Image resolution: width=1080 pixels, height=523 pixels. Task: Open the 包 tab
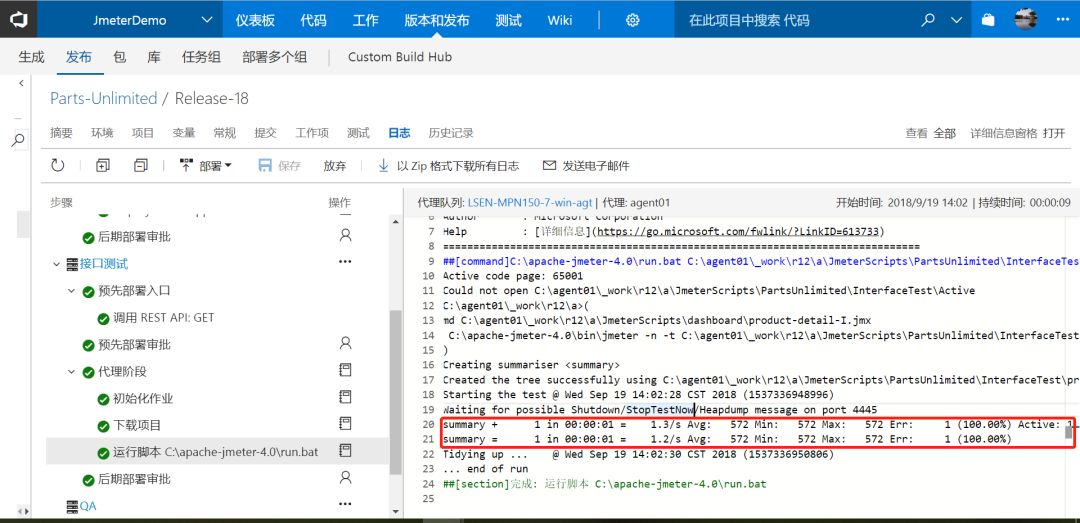tap(119, 57)
